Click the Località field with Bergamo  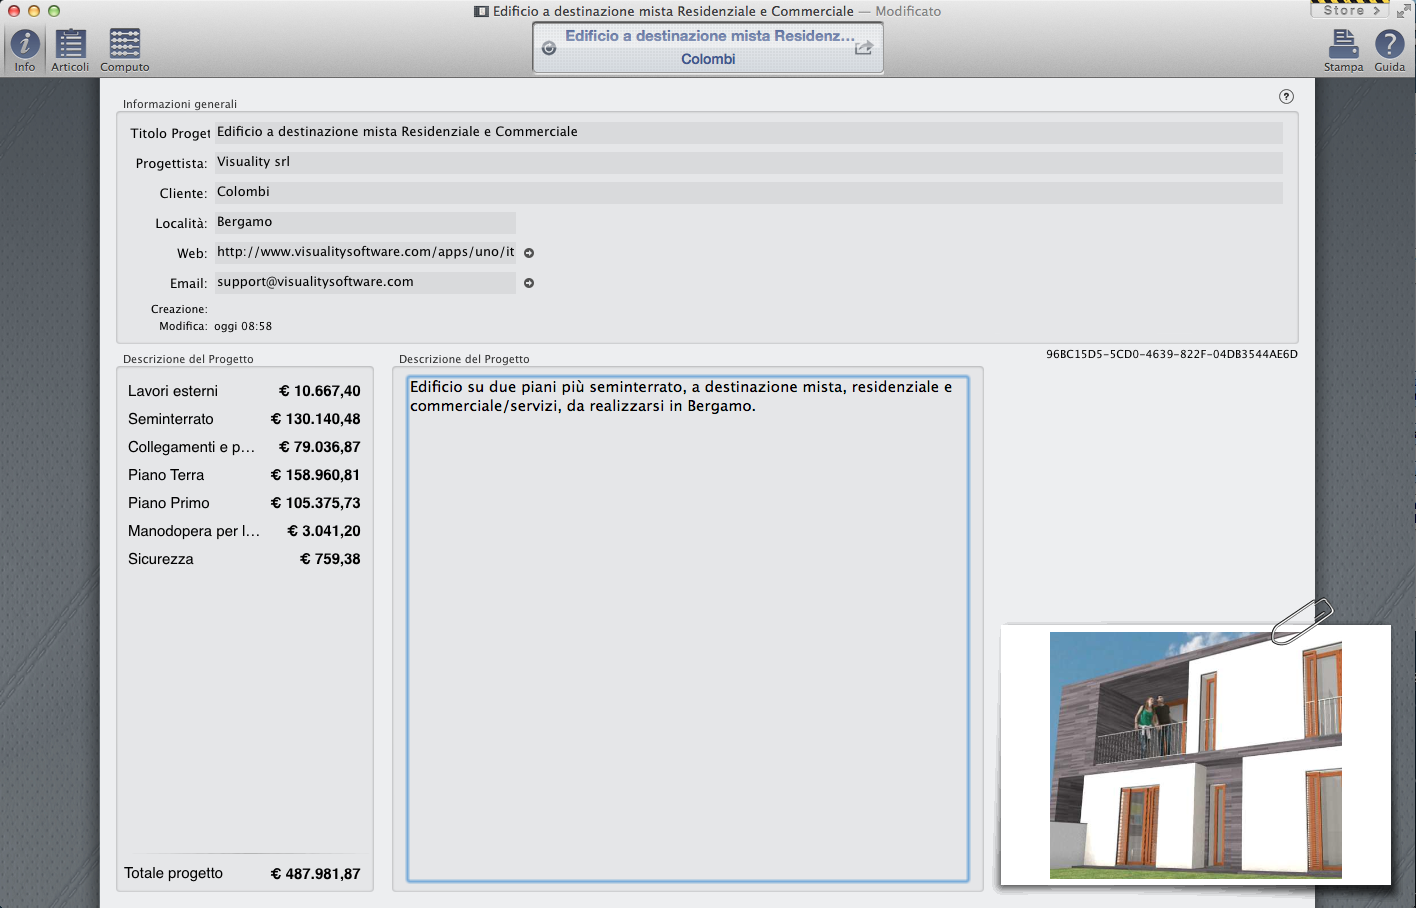click(365, 222)
